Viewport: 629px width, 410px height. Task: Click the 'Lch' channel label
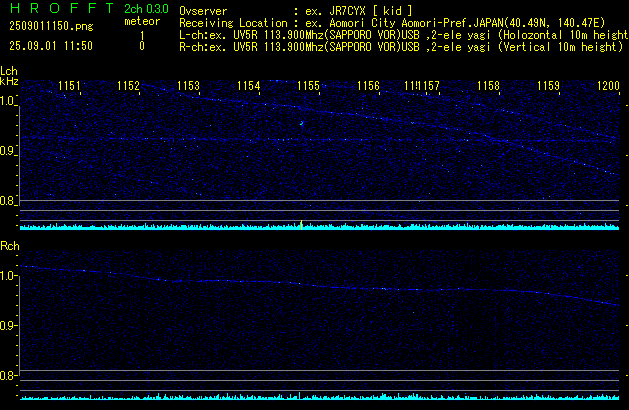pyautogui.click(x=9, y=71)
